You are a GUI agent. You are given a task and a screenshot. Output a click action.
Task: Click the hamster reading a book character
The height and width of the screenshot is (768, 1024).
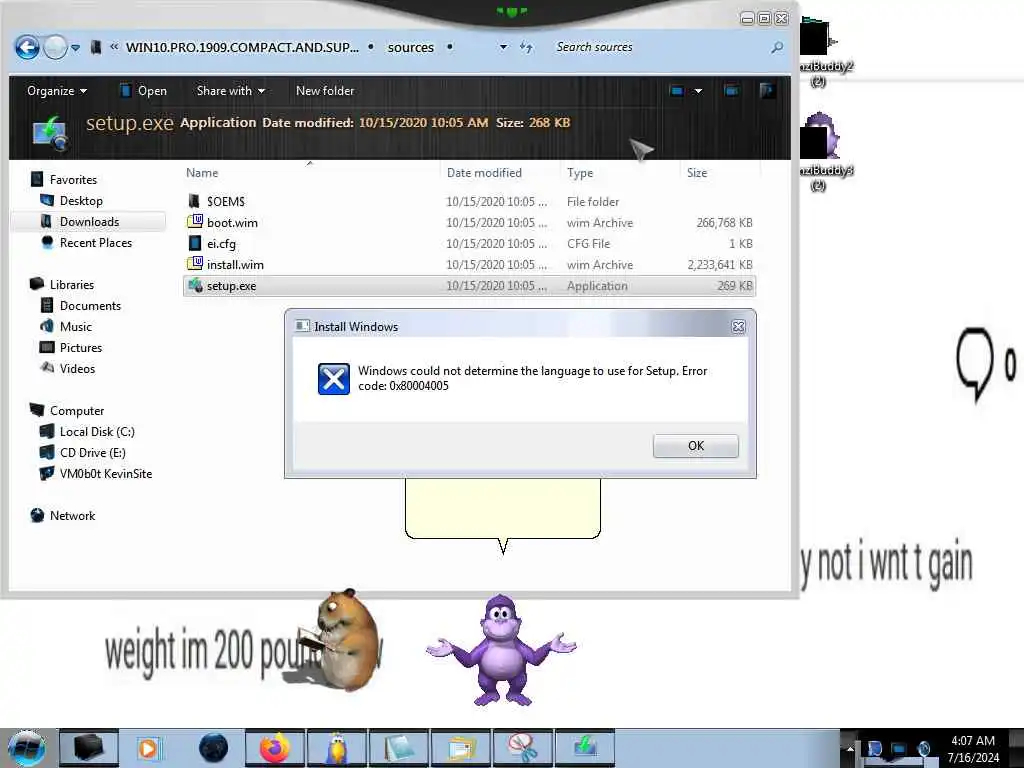click(340, 639)
